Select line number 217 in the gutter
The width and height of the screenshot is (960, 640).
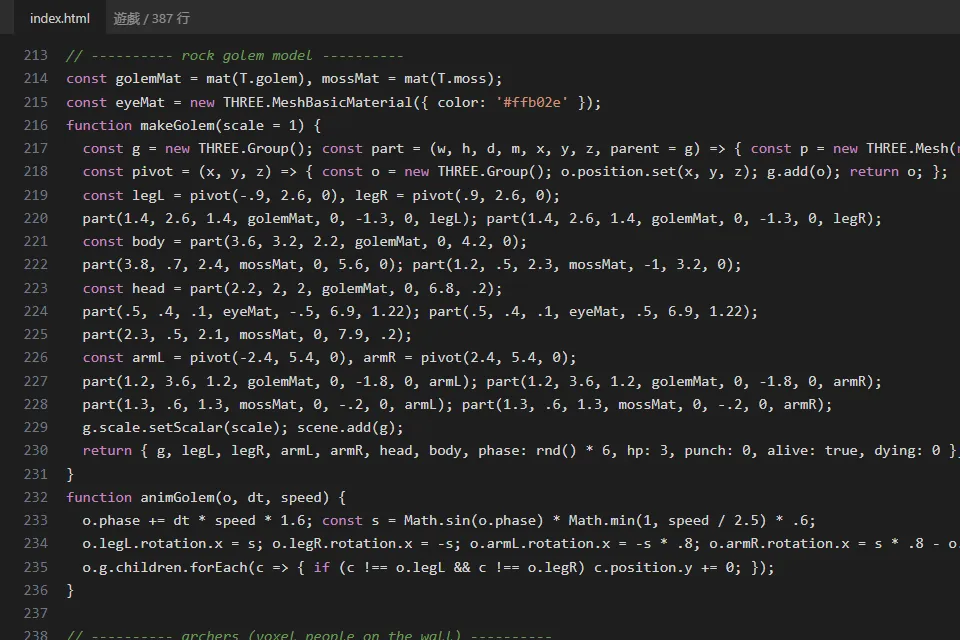coord(36,148)
